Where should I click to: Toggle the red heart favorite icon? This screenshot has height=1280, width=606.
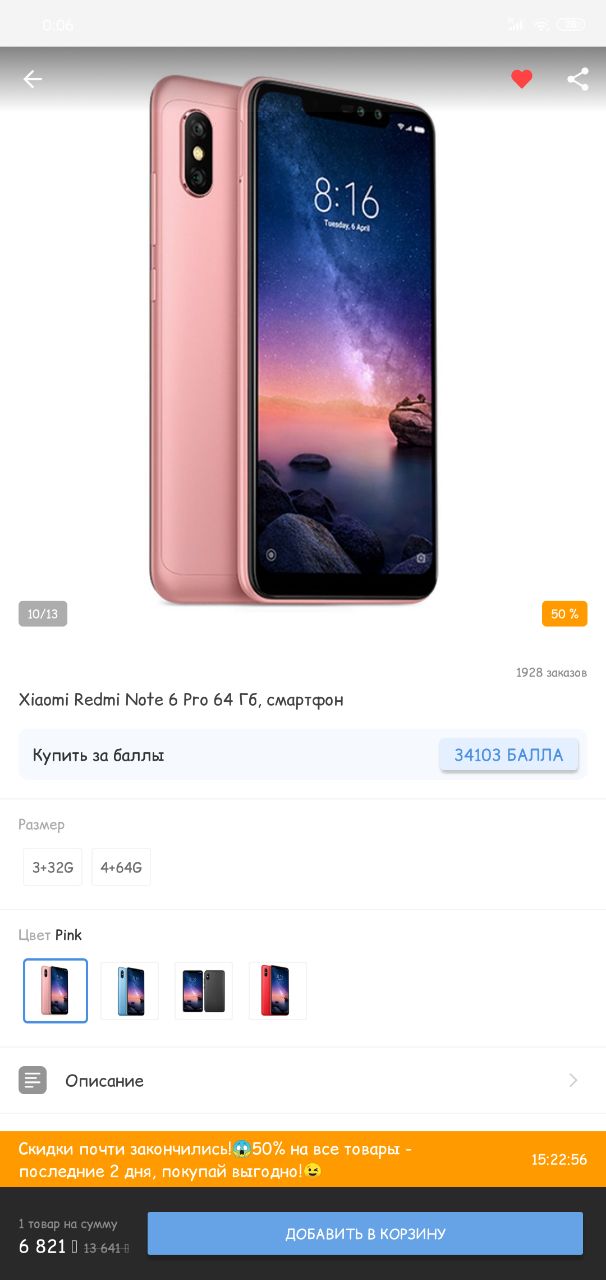click(x=522, y=79)
